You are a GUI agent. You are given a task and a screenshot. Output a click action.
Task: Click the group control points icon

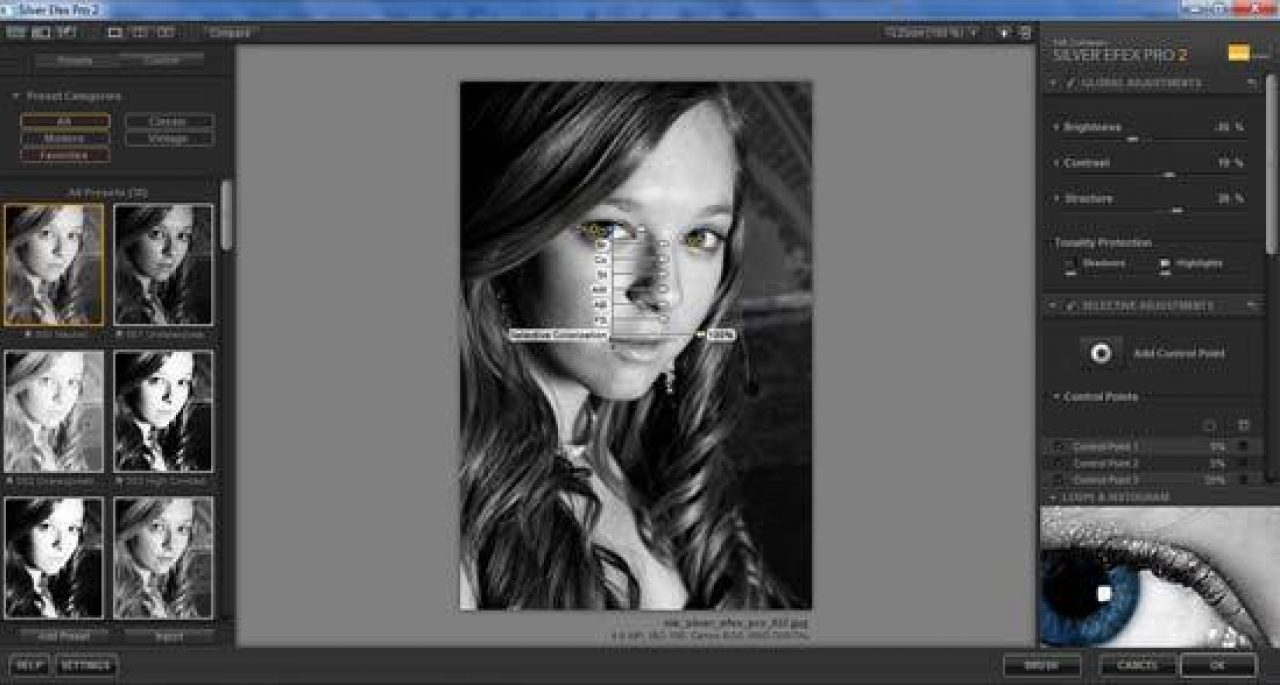pos(1209,425)
